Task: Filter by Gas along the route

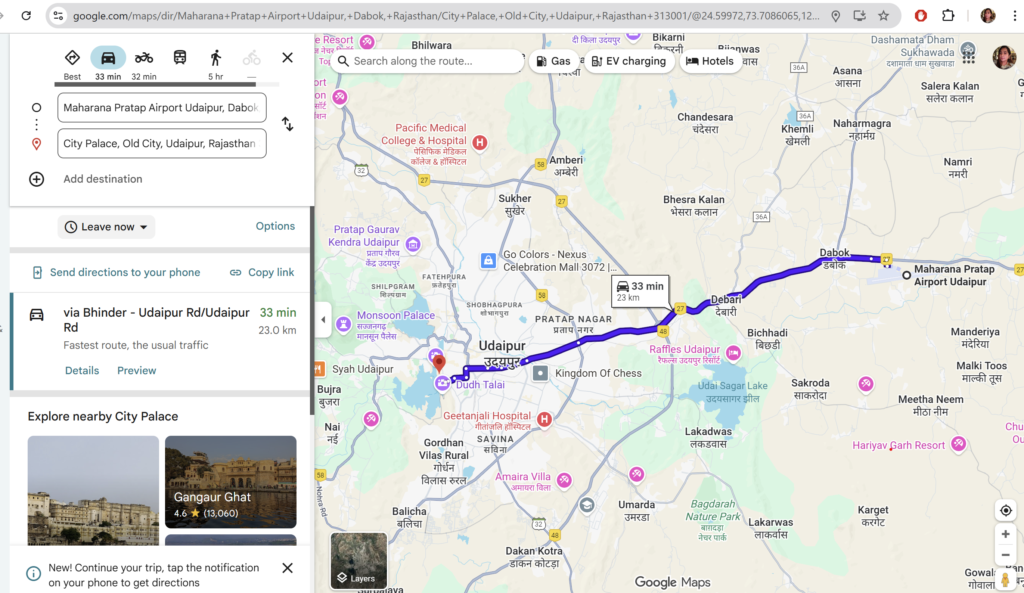Action: [553, 61]
